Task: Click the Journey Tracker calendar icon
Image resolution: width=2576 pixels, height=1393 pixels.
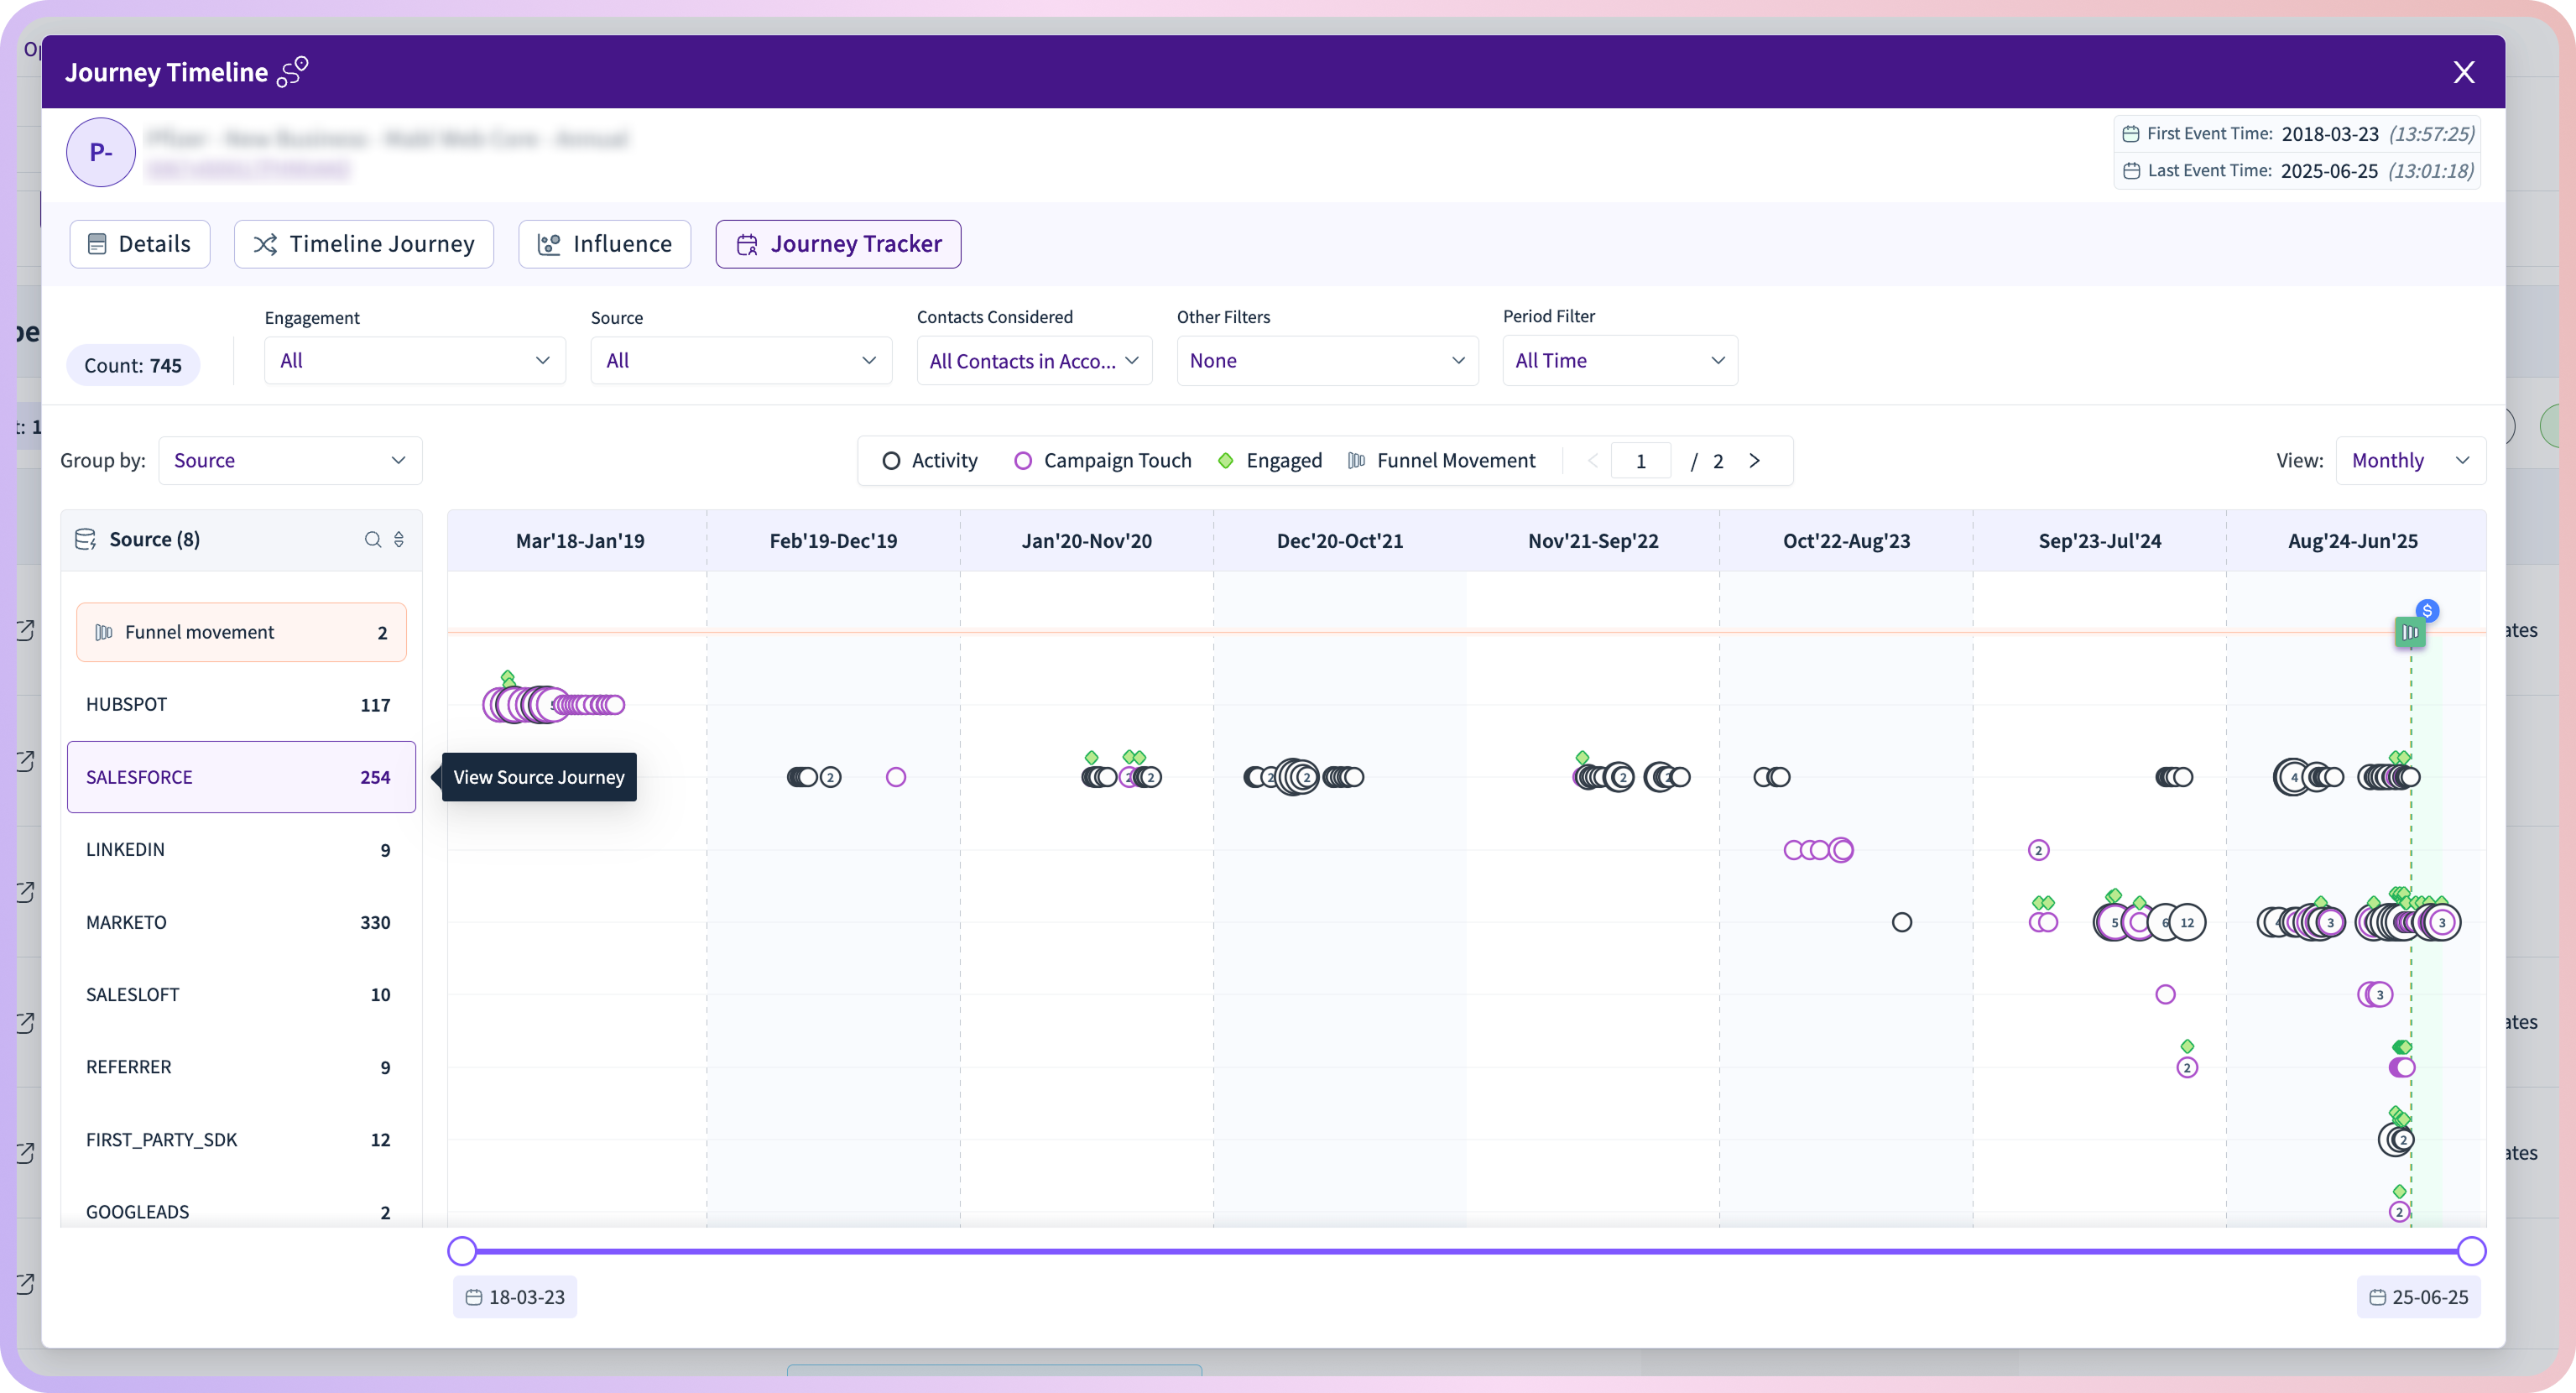Action: (747, 245)
